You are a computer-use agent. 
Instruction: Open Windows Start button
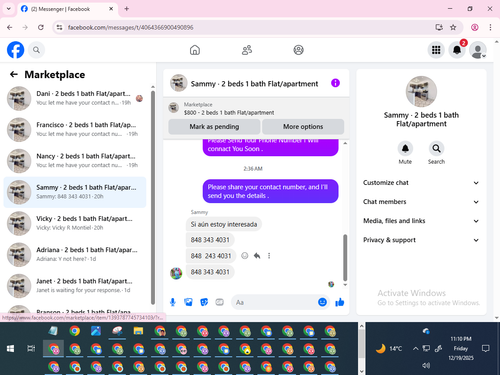tap(10, 349)
